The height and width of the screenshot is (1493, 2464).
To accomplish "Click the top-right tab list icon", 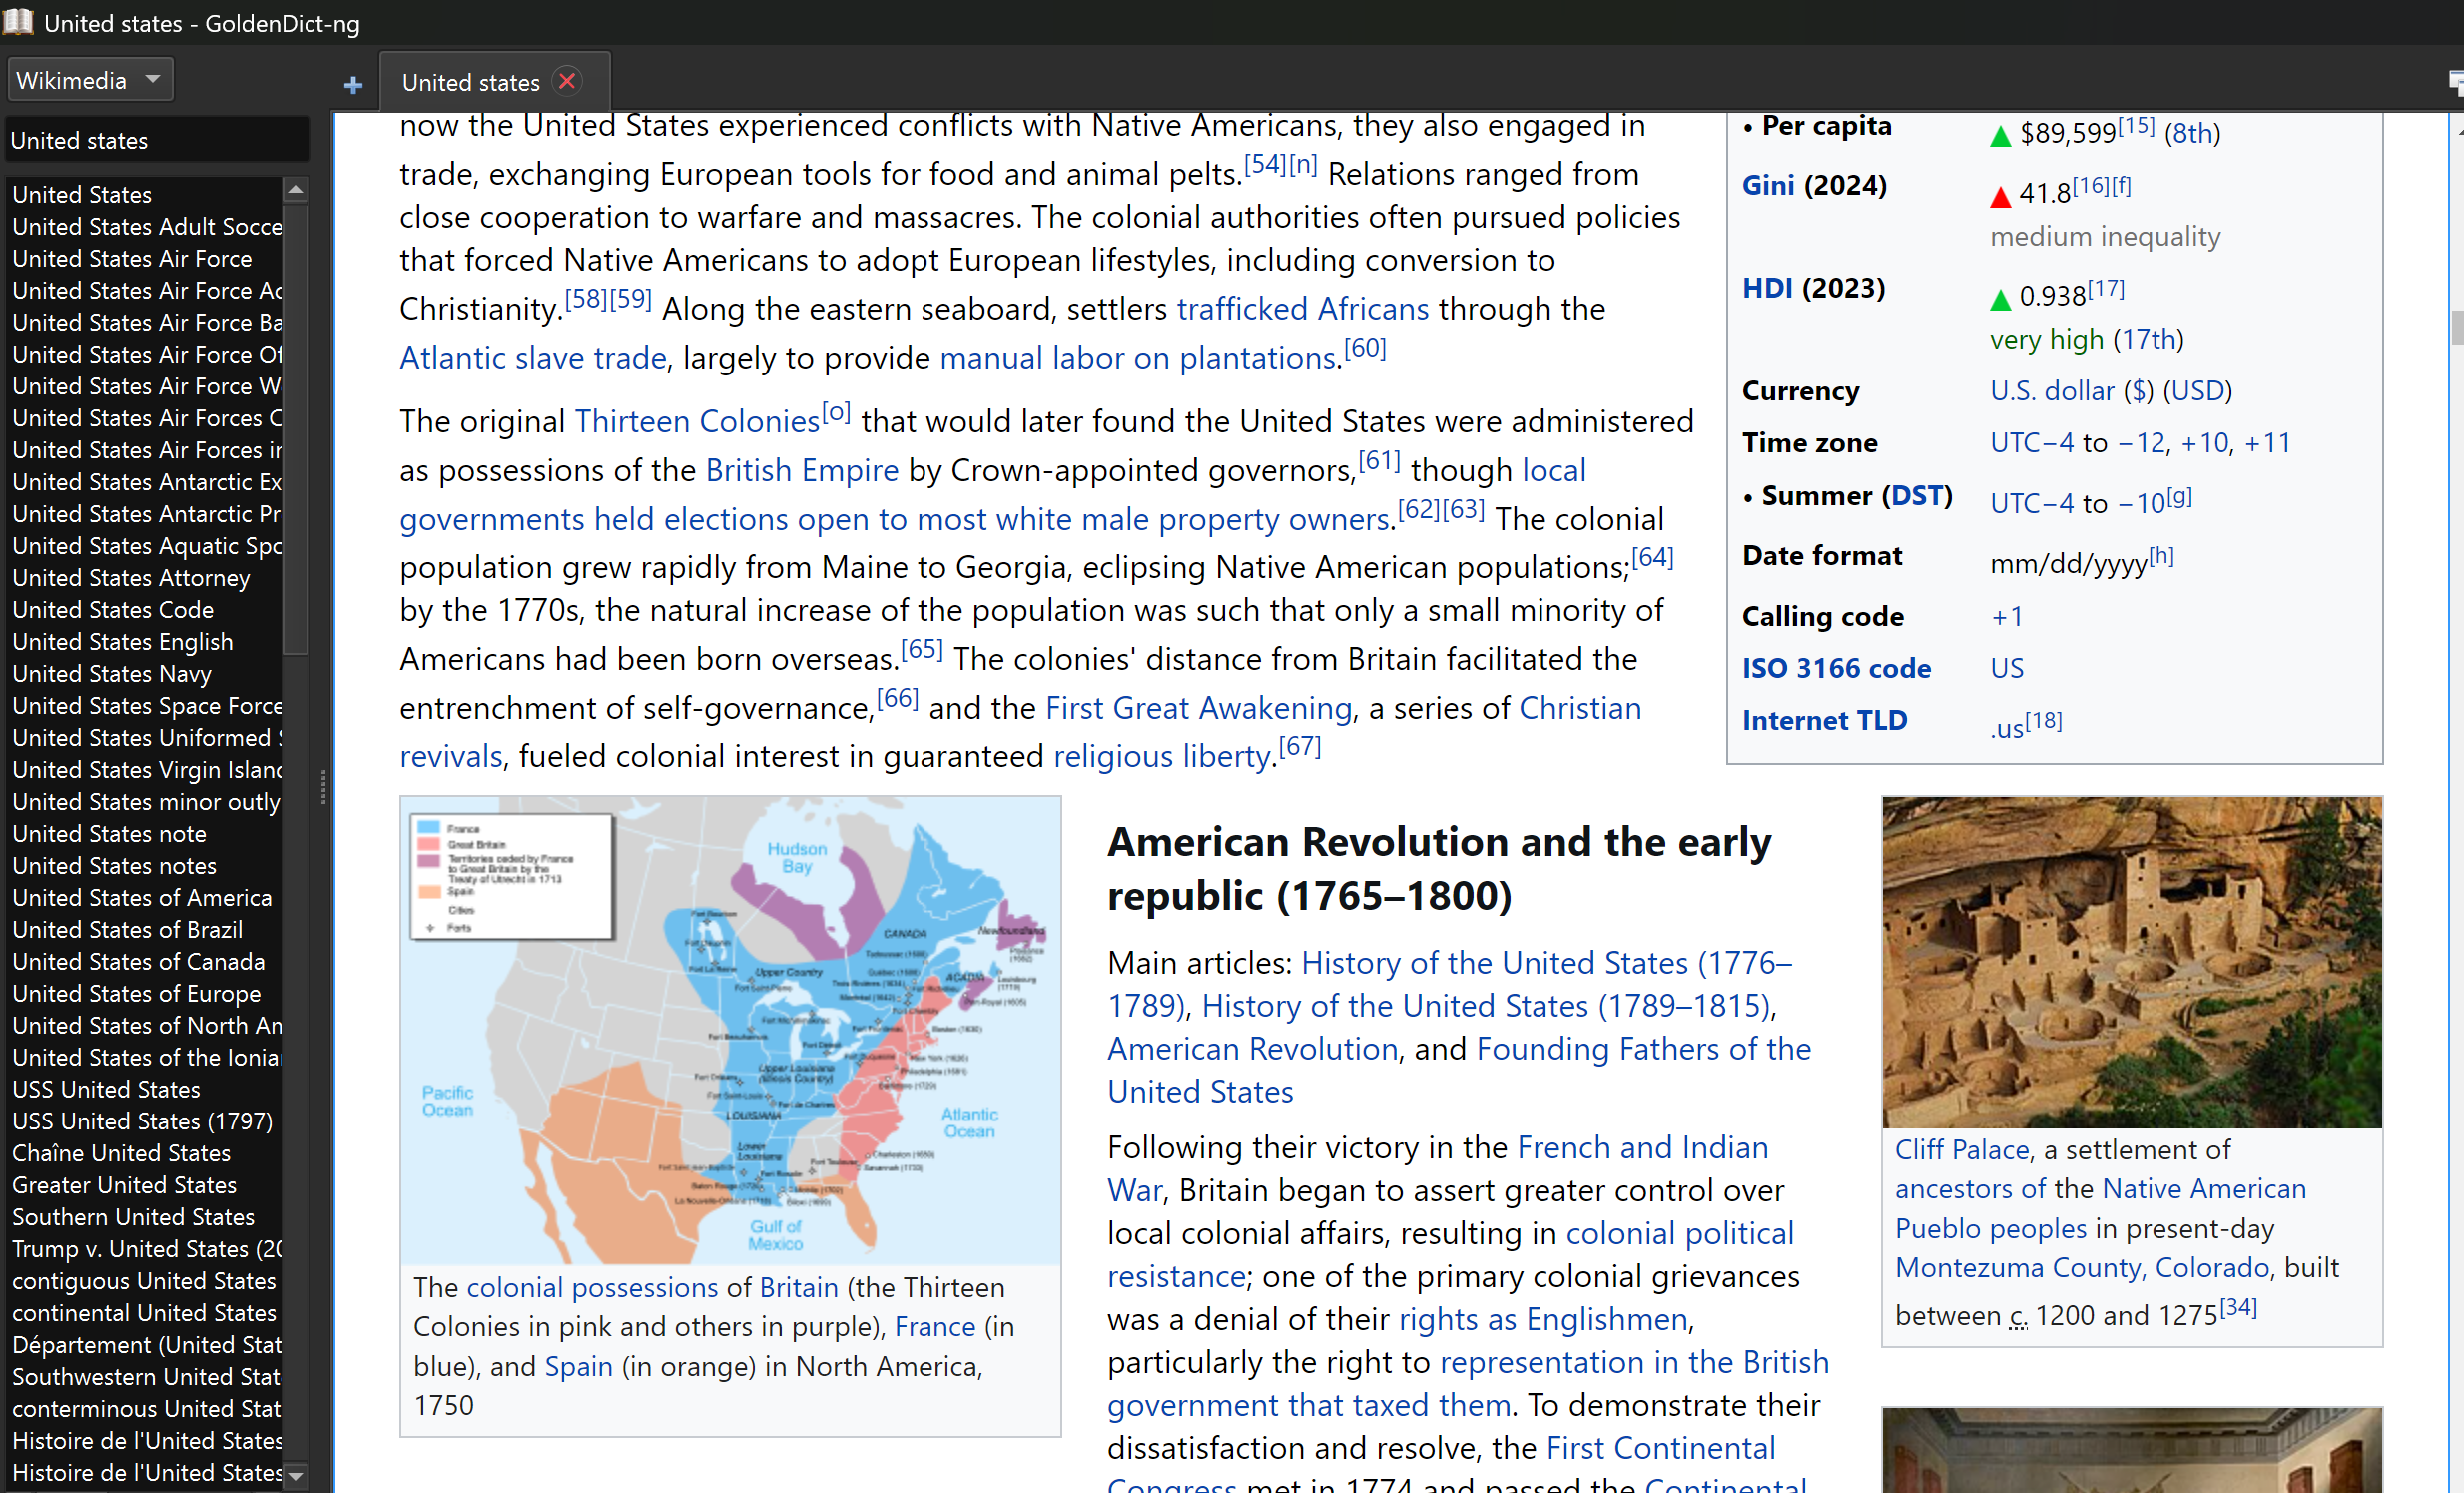I will tap(2455, 83).
